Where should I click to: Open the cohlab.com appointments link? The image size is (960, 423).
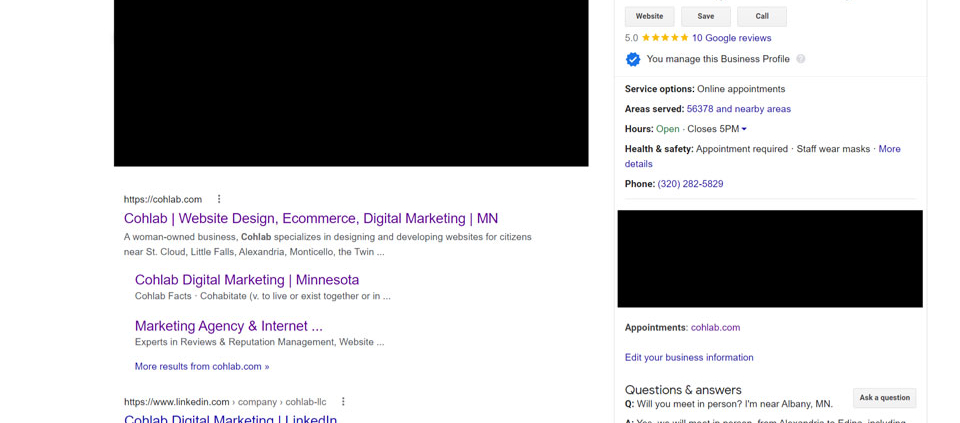click(715, 328)
